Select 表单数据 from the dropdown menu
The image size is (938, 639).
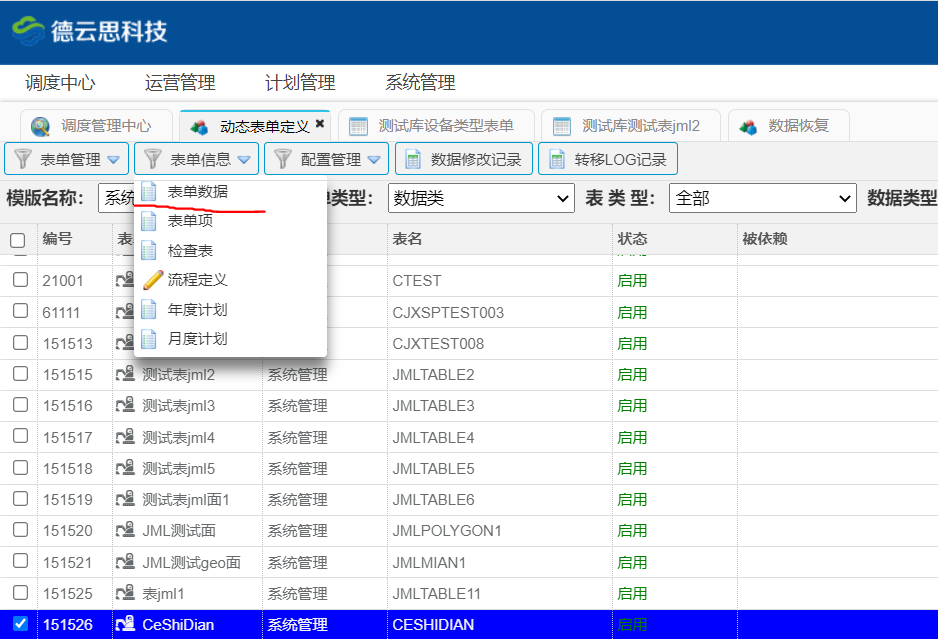(197, 192)
